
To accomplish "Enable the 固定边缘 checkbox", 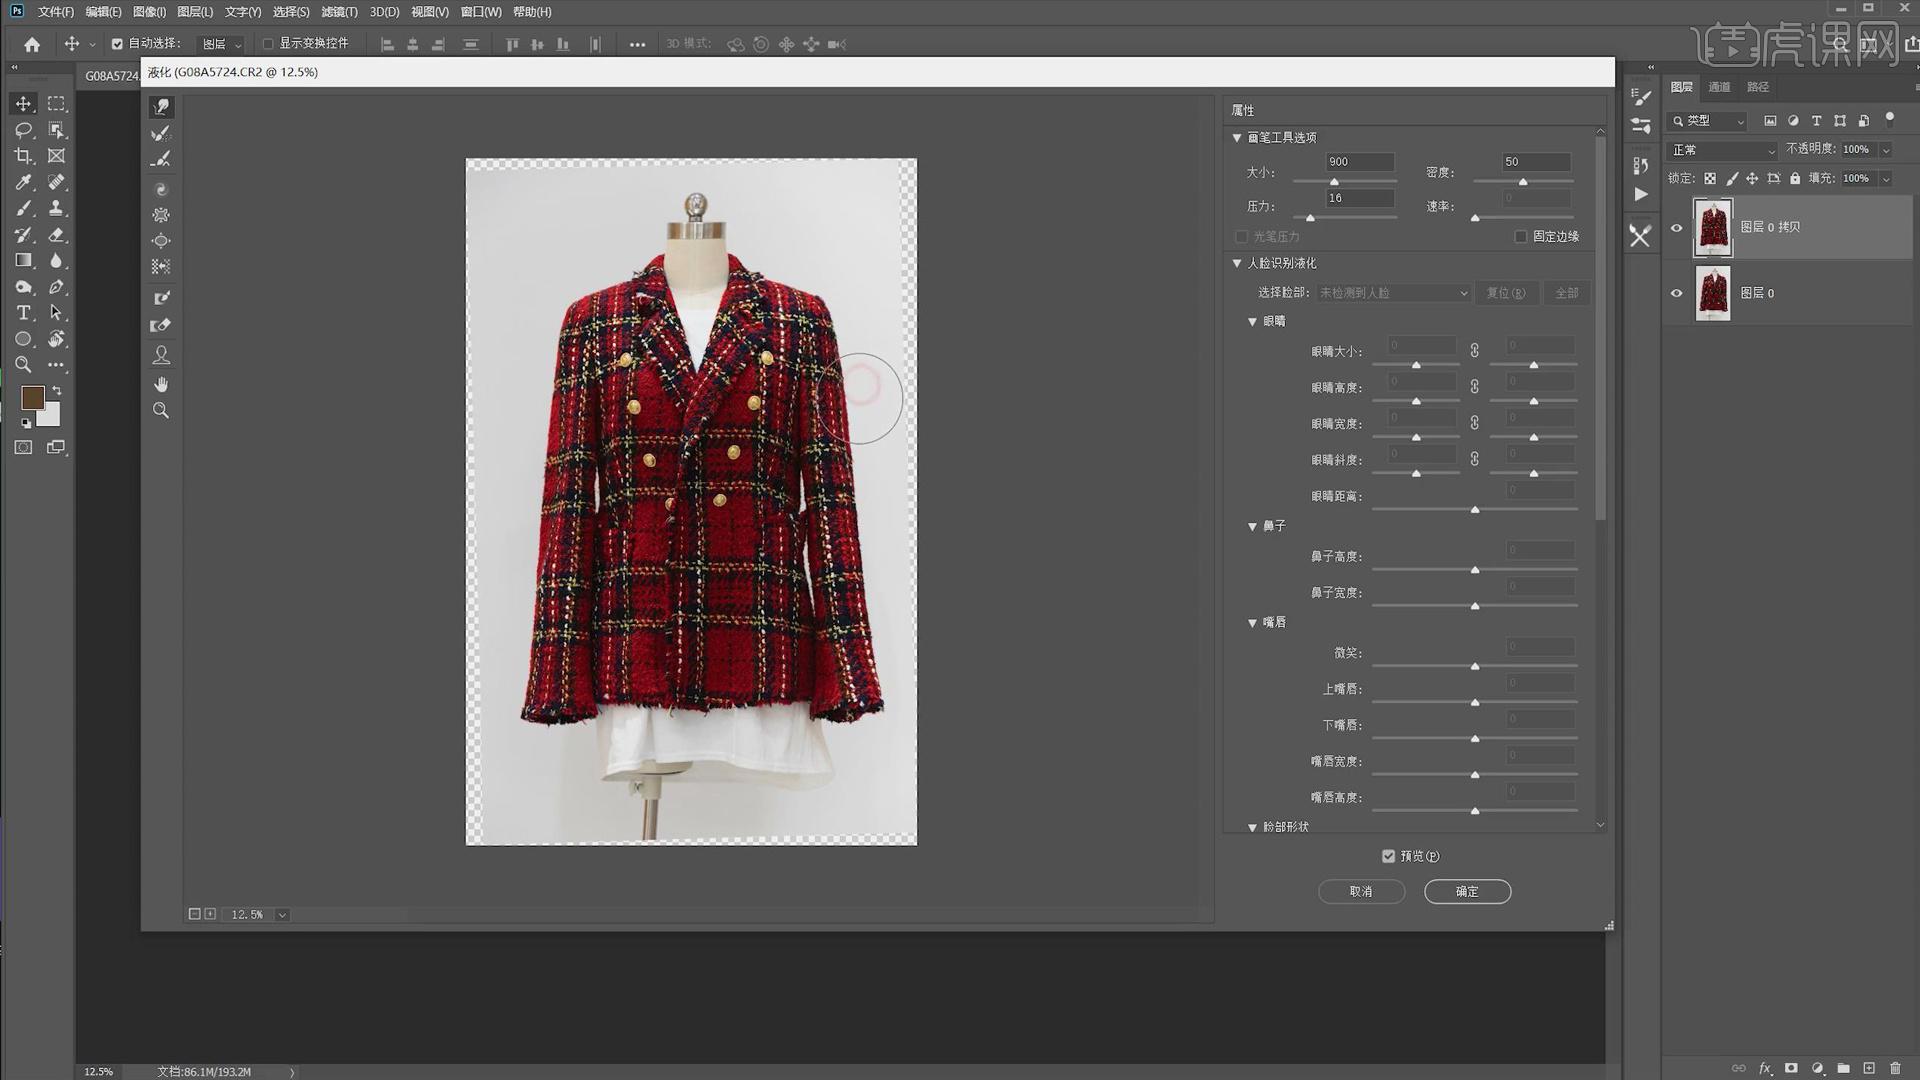I will (1521, 237).
